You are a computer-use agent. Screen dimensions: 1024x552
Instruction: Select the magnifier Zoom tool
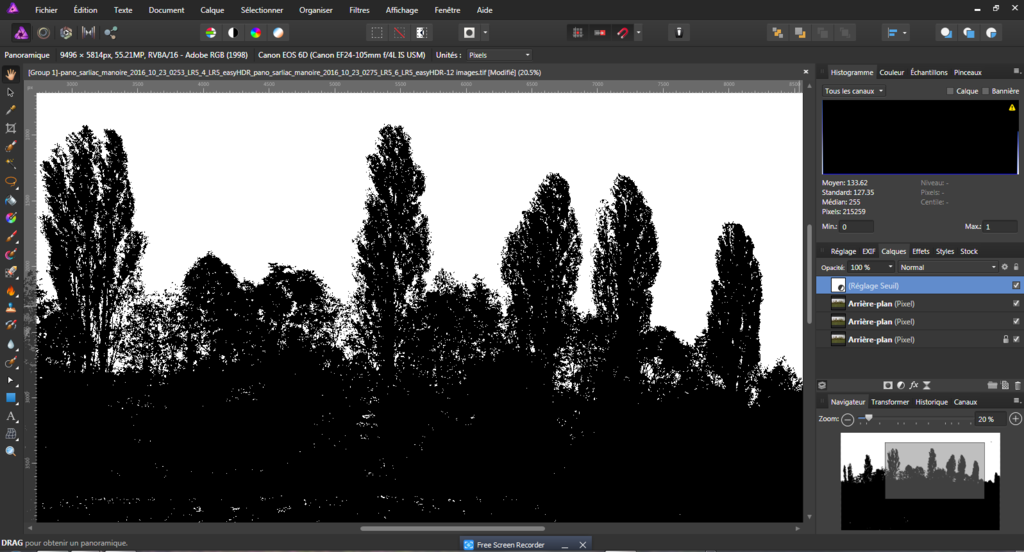point(10,451)
